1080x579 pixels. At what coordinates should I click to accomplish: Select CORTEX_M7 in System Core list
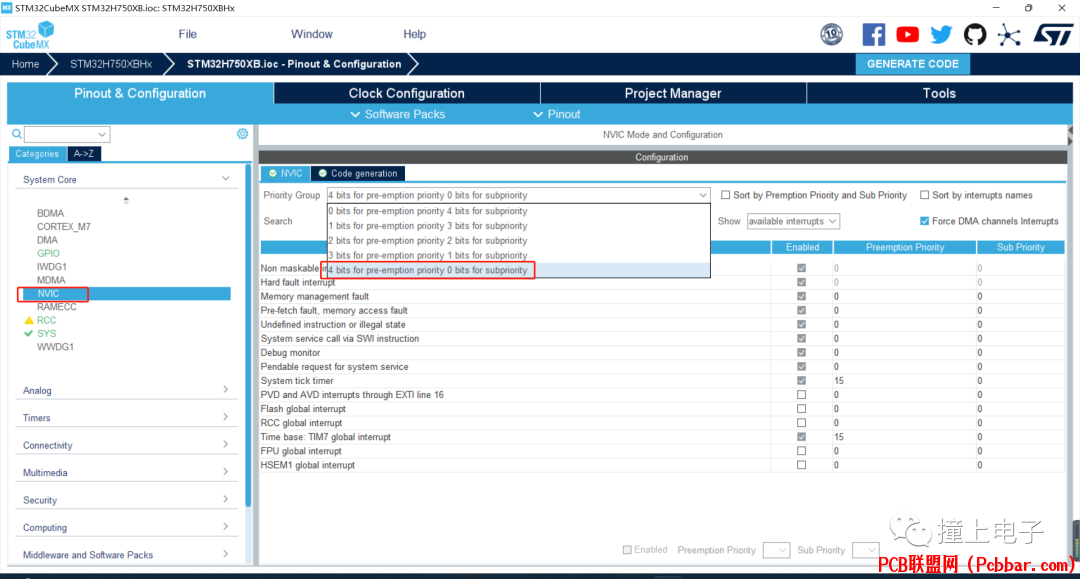coord(63,227)
